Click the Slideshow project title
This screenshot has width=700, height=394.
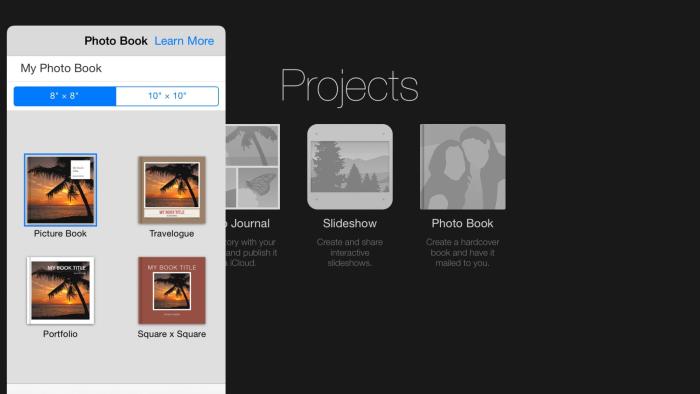click(350, 224)
